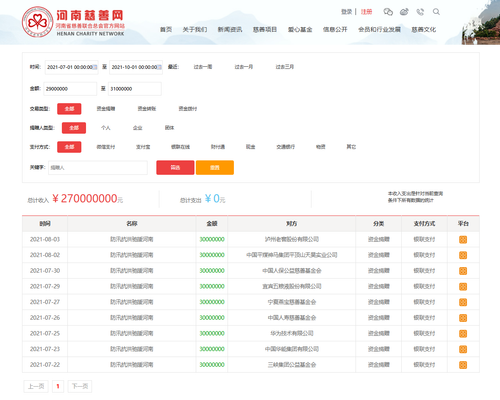
Task: Click the red 筛选 filter button
Action: (x=175, y=167)
